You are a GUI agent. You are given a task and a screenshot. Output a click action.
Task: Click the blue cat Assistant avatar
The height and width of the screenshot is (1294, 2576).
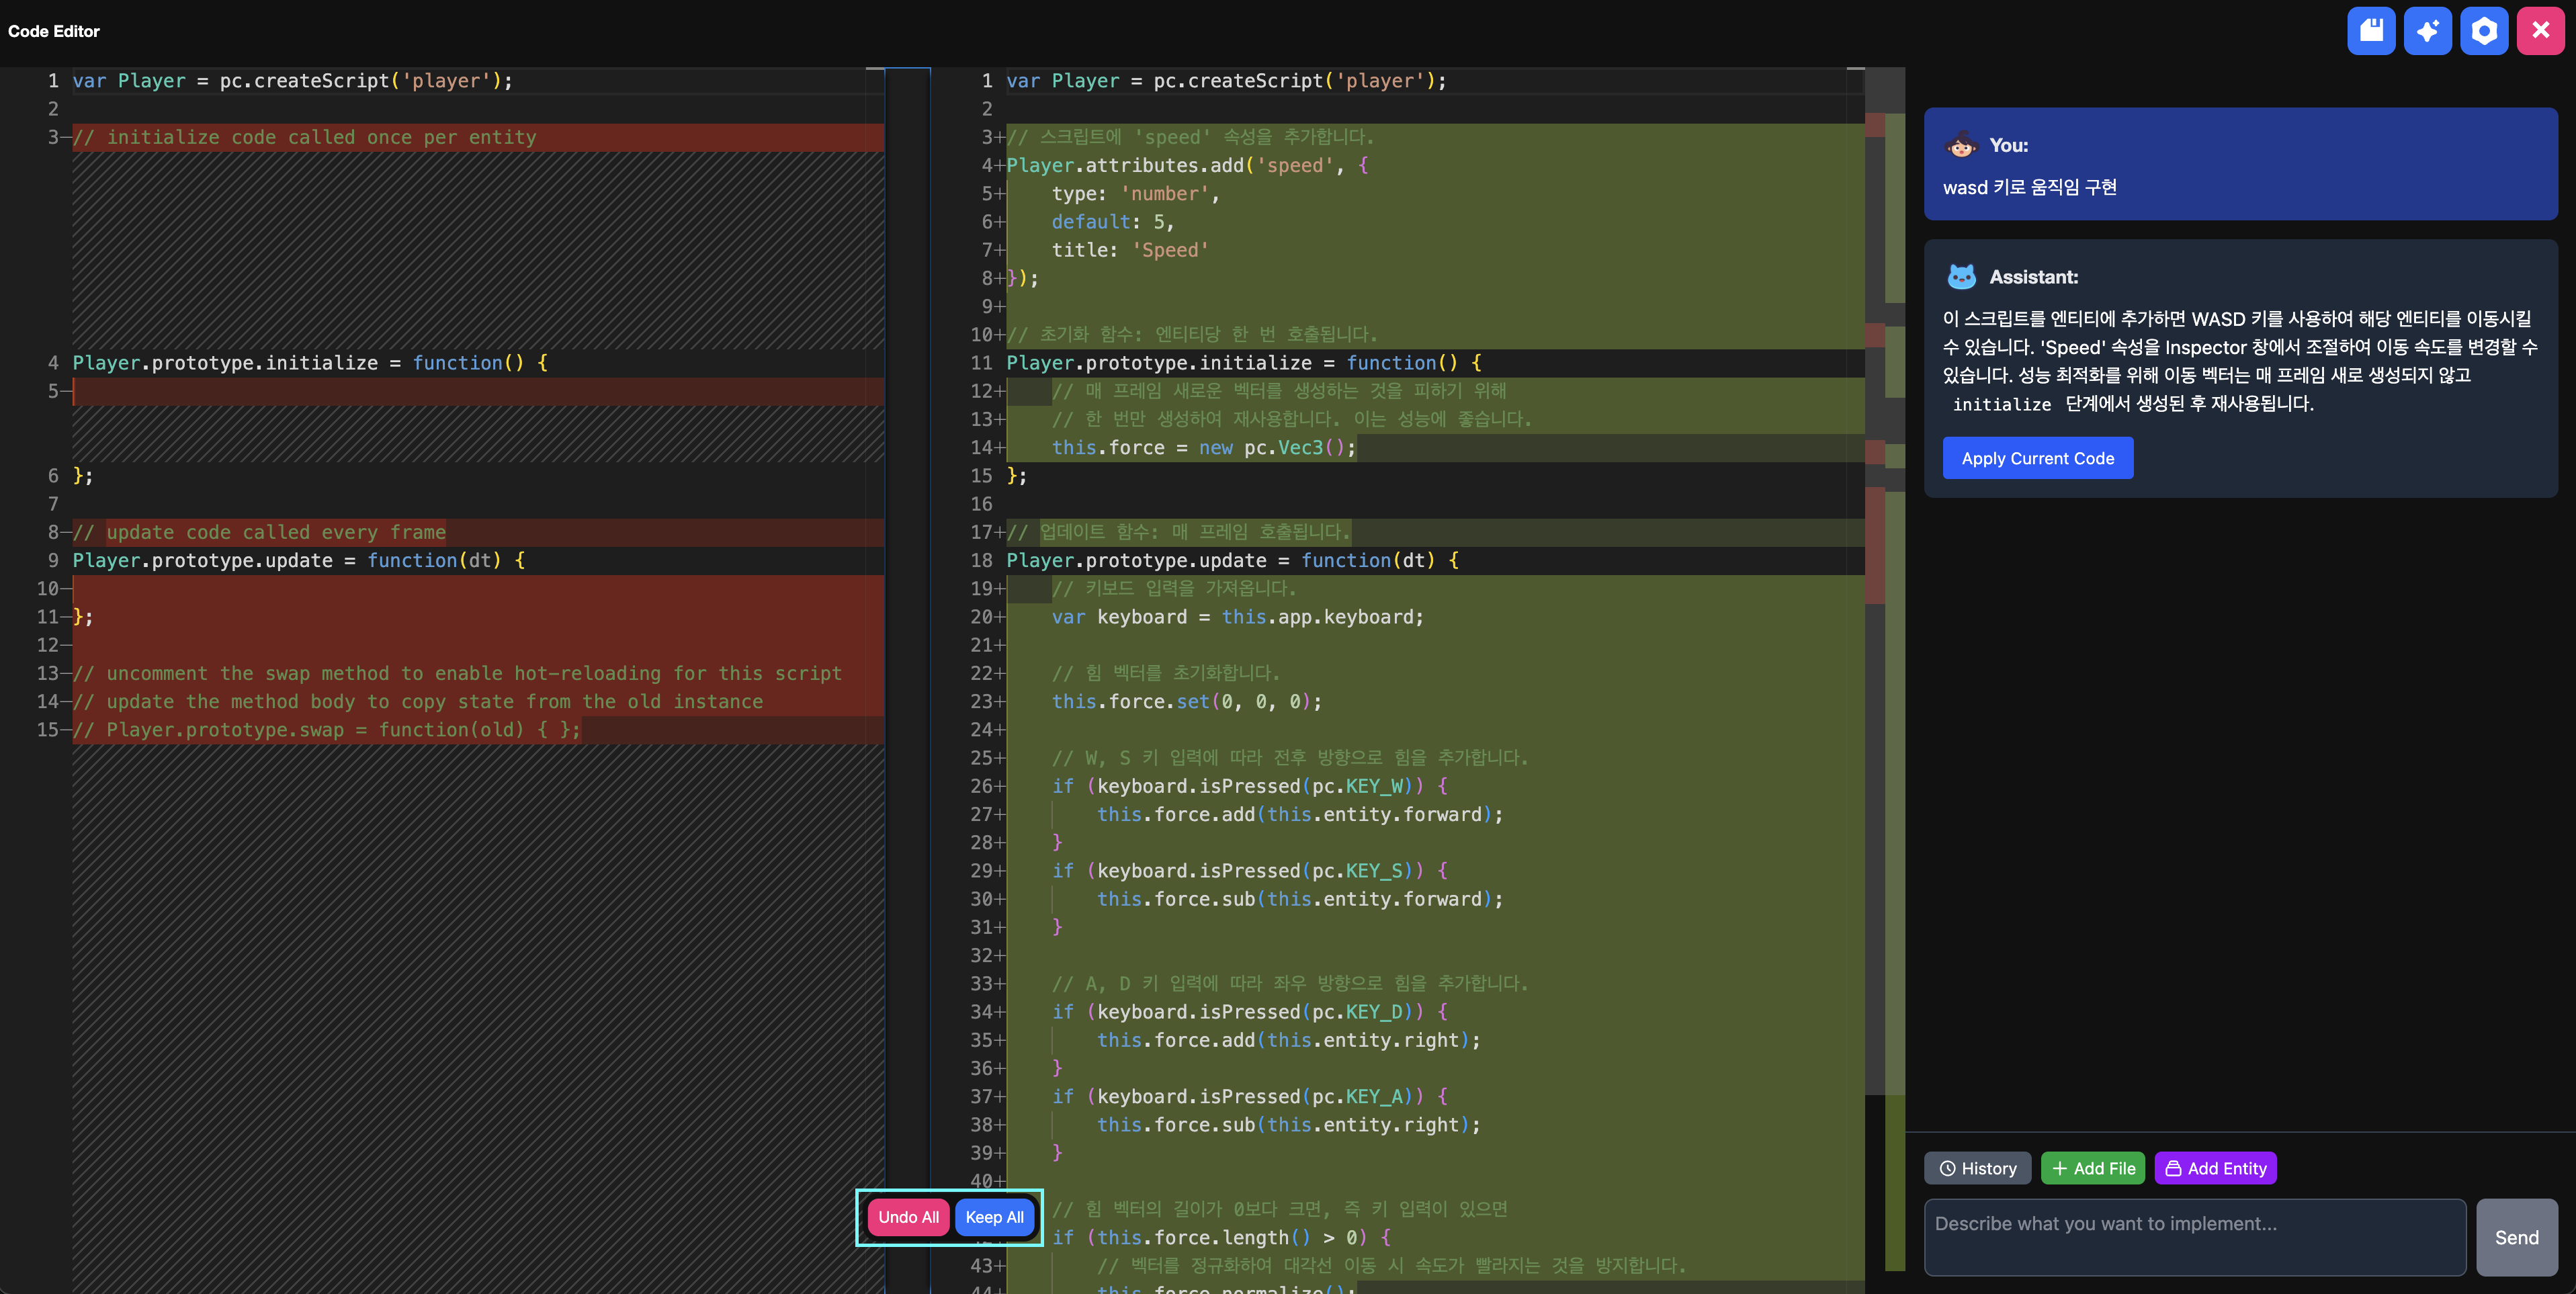pos(1961,277)
